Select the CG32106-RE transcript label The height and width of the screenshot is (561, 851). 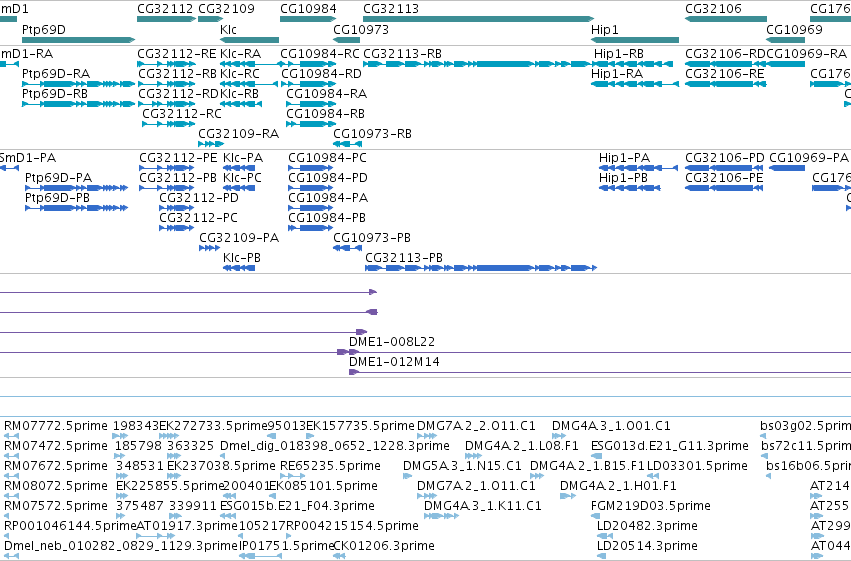click(x=725, y=73)
